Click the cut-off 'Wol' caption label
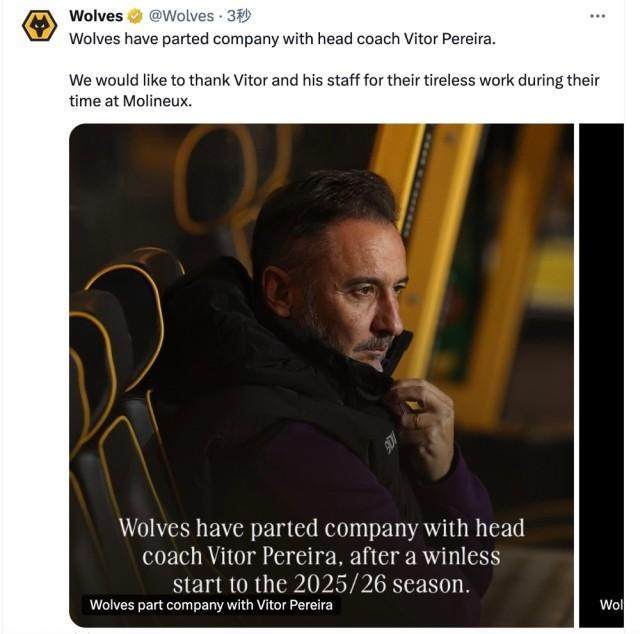Viewport: 640px width, 634px height. [610, 605]
